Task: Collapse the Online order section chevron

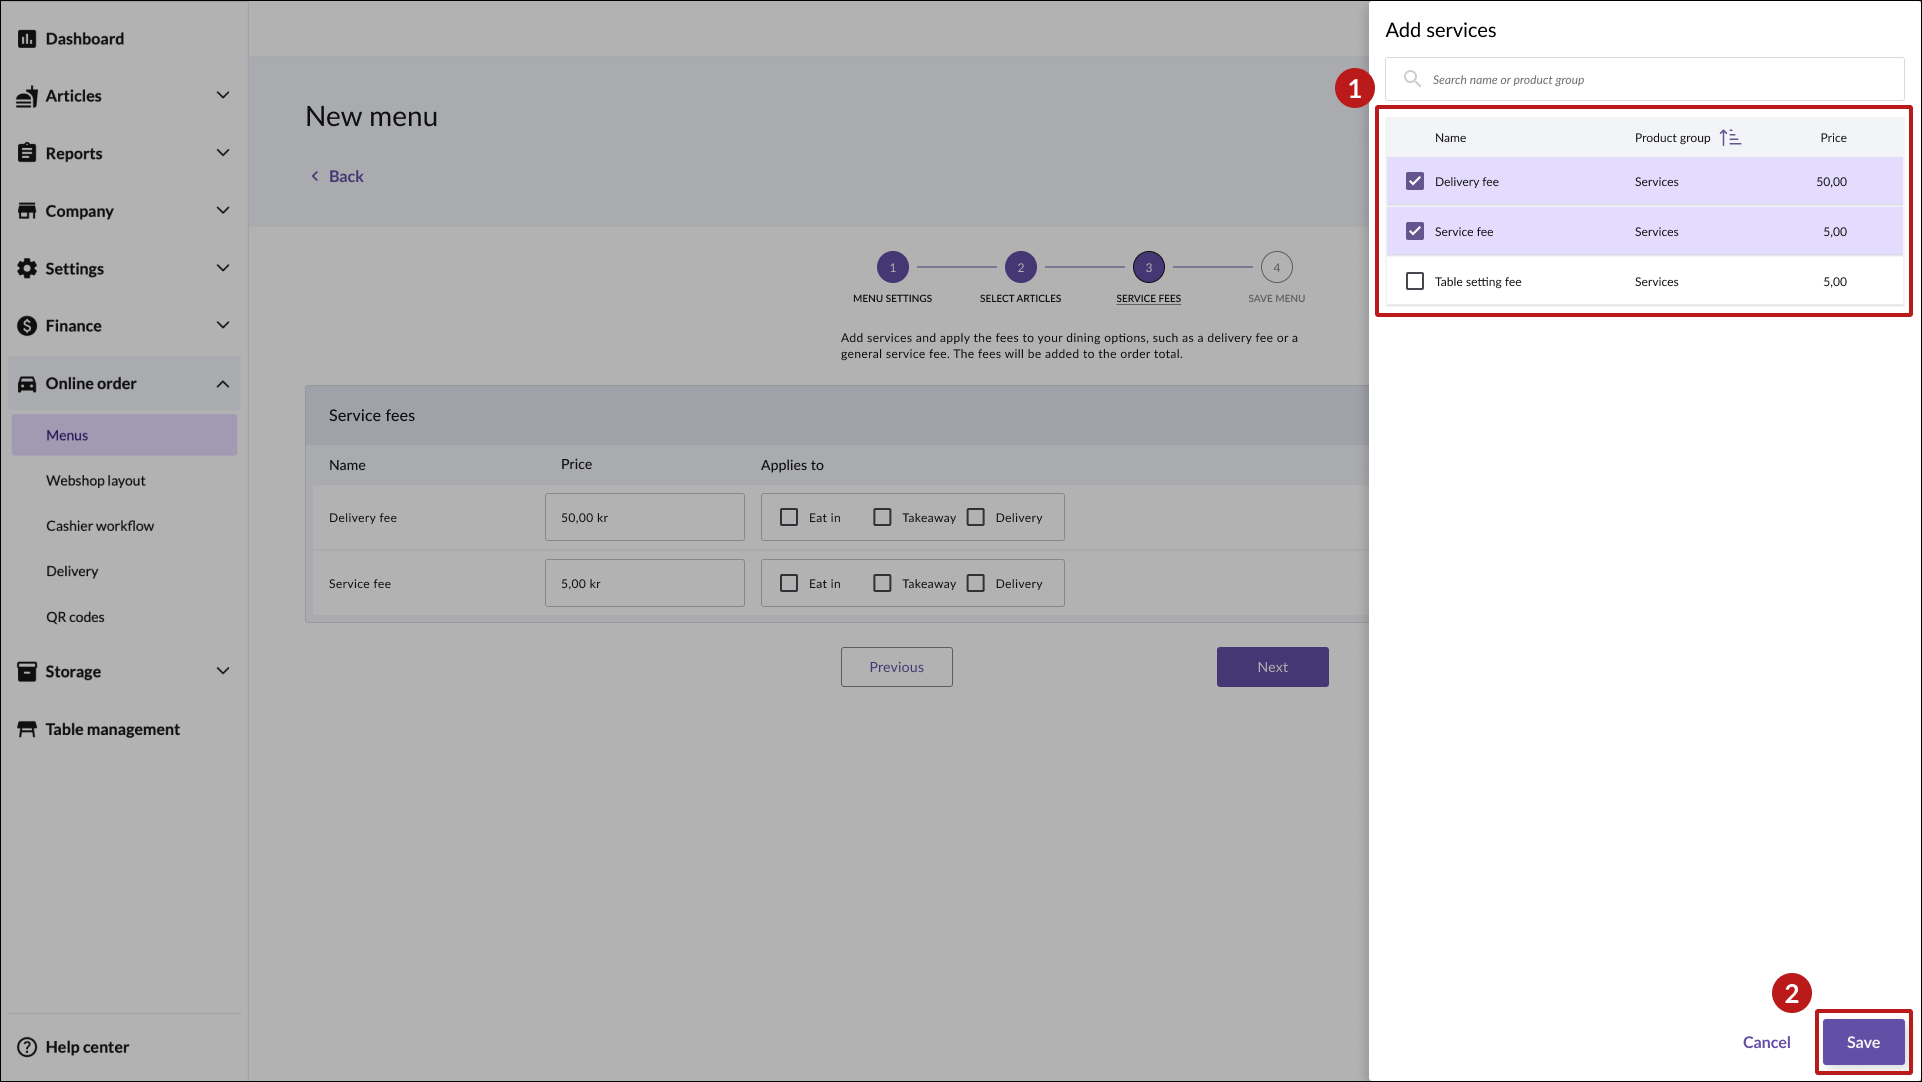Action: pos(223,384)
